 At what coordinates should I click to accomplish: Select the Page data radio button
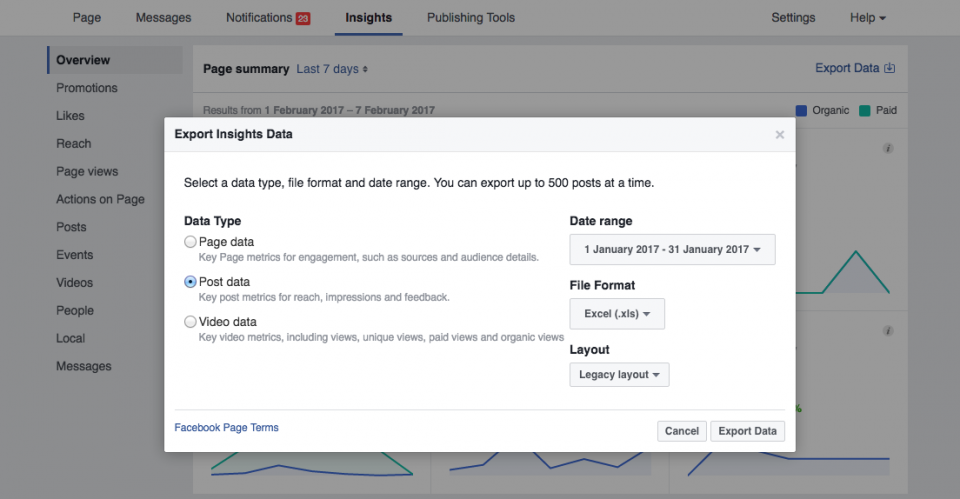point(190,242)
